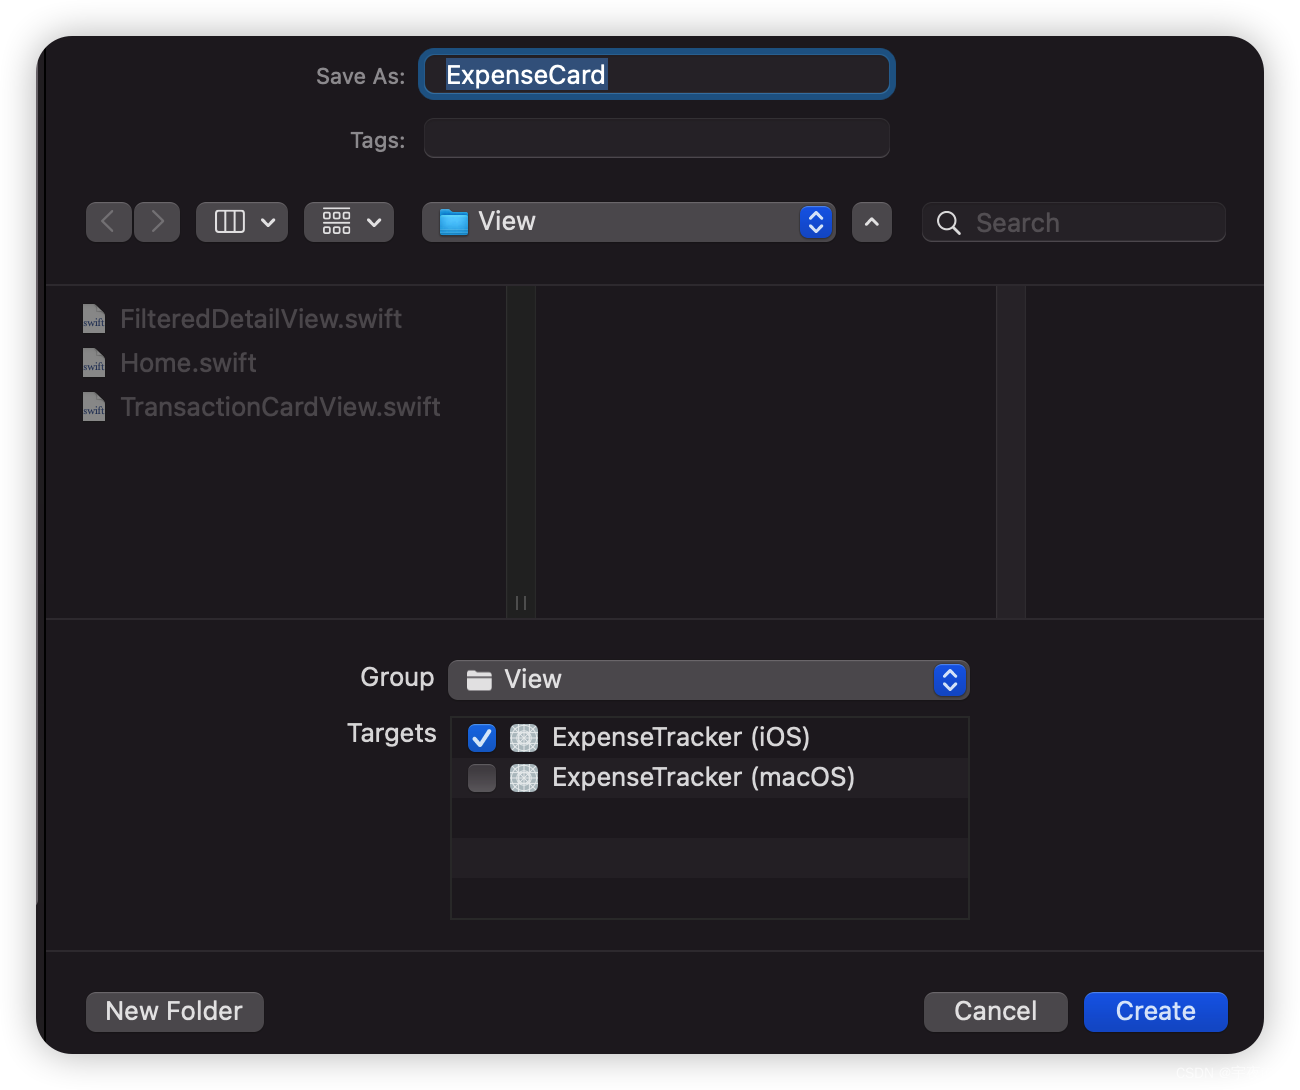Collapse the dialog with the chevron-up button
1300x1090 pixels.
click(x=872, y=222)
